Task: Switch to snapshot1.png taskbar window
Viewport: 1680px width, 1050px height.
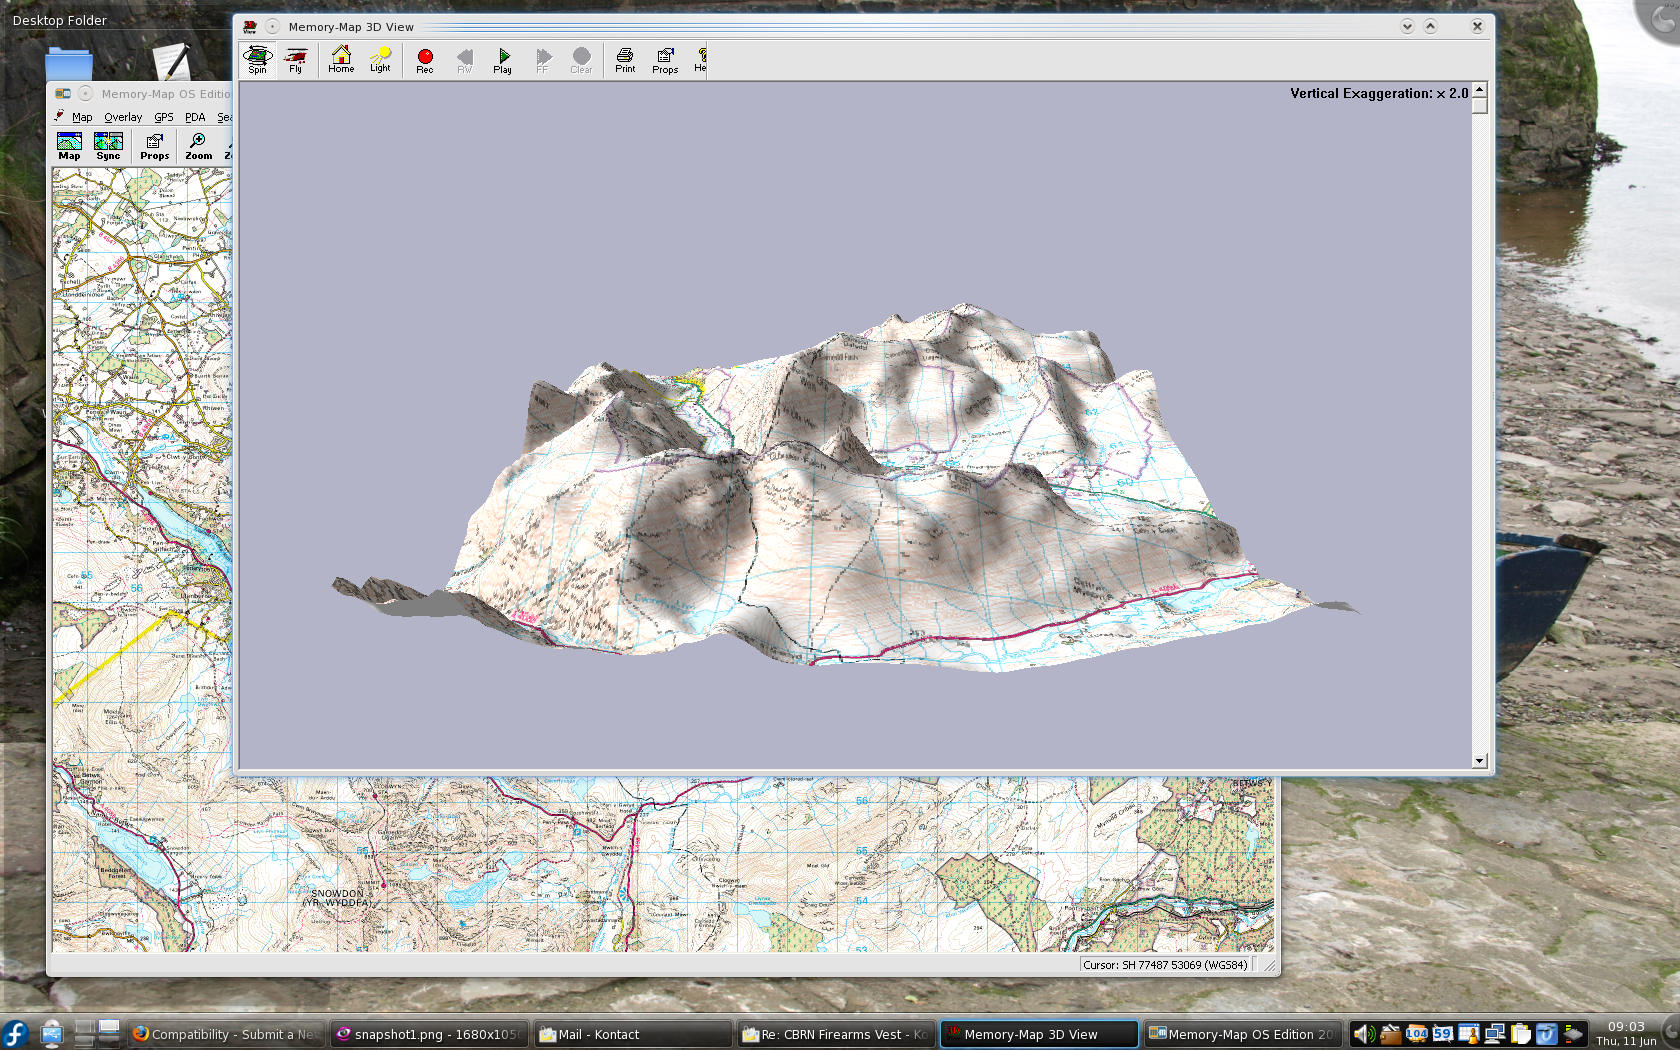Action: [x=430, y=1034]
